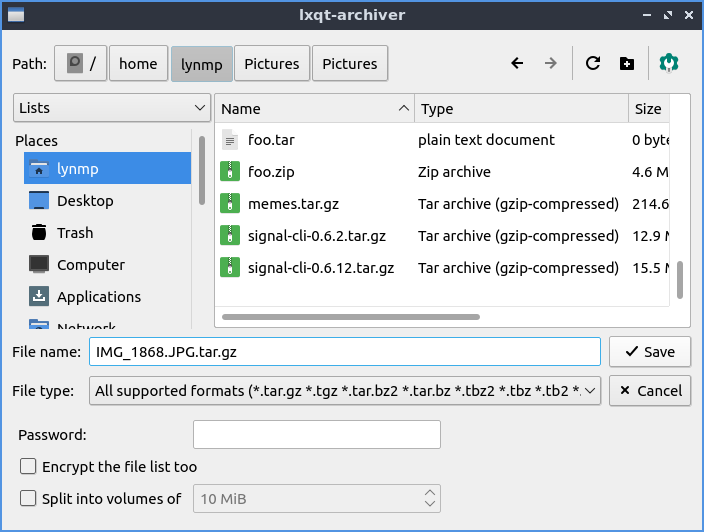Open Applications in Places sidebar
The image size is (704, 532).
98,297
